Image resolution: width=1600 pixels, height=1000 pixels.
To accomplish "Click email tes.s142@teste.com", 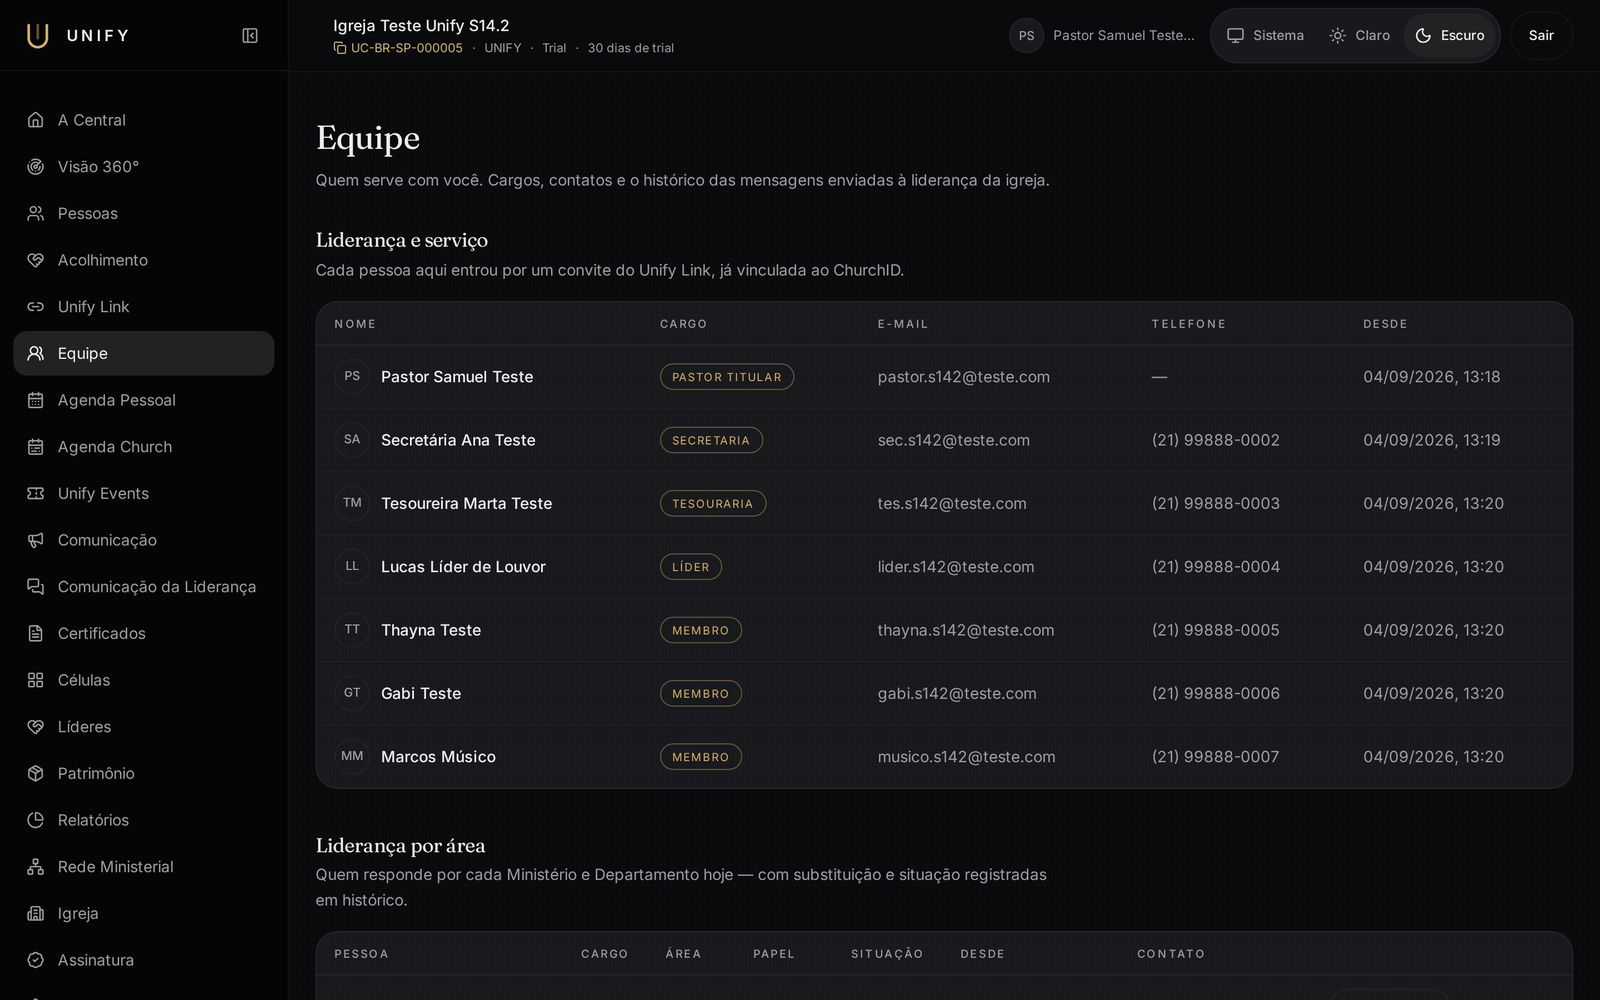I will tap(952, 503).
